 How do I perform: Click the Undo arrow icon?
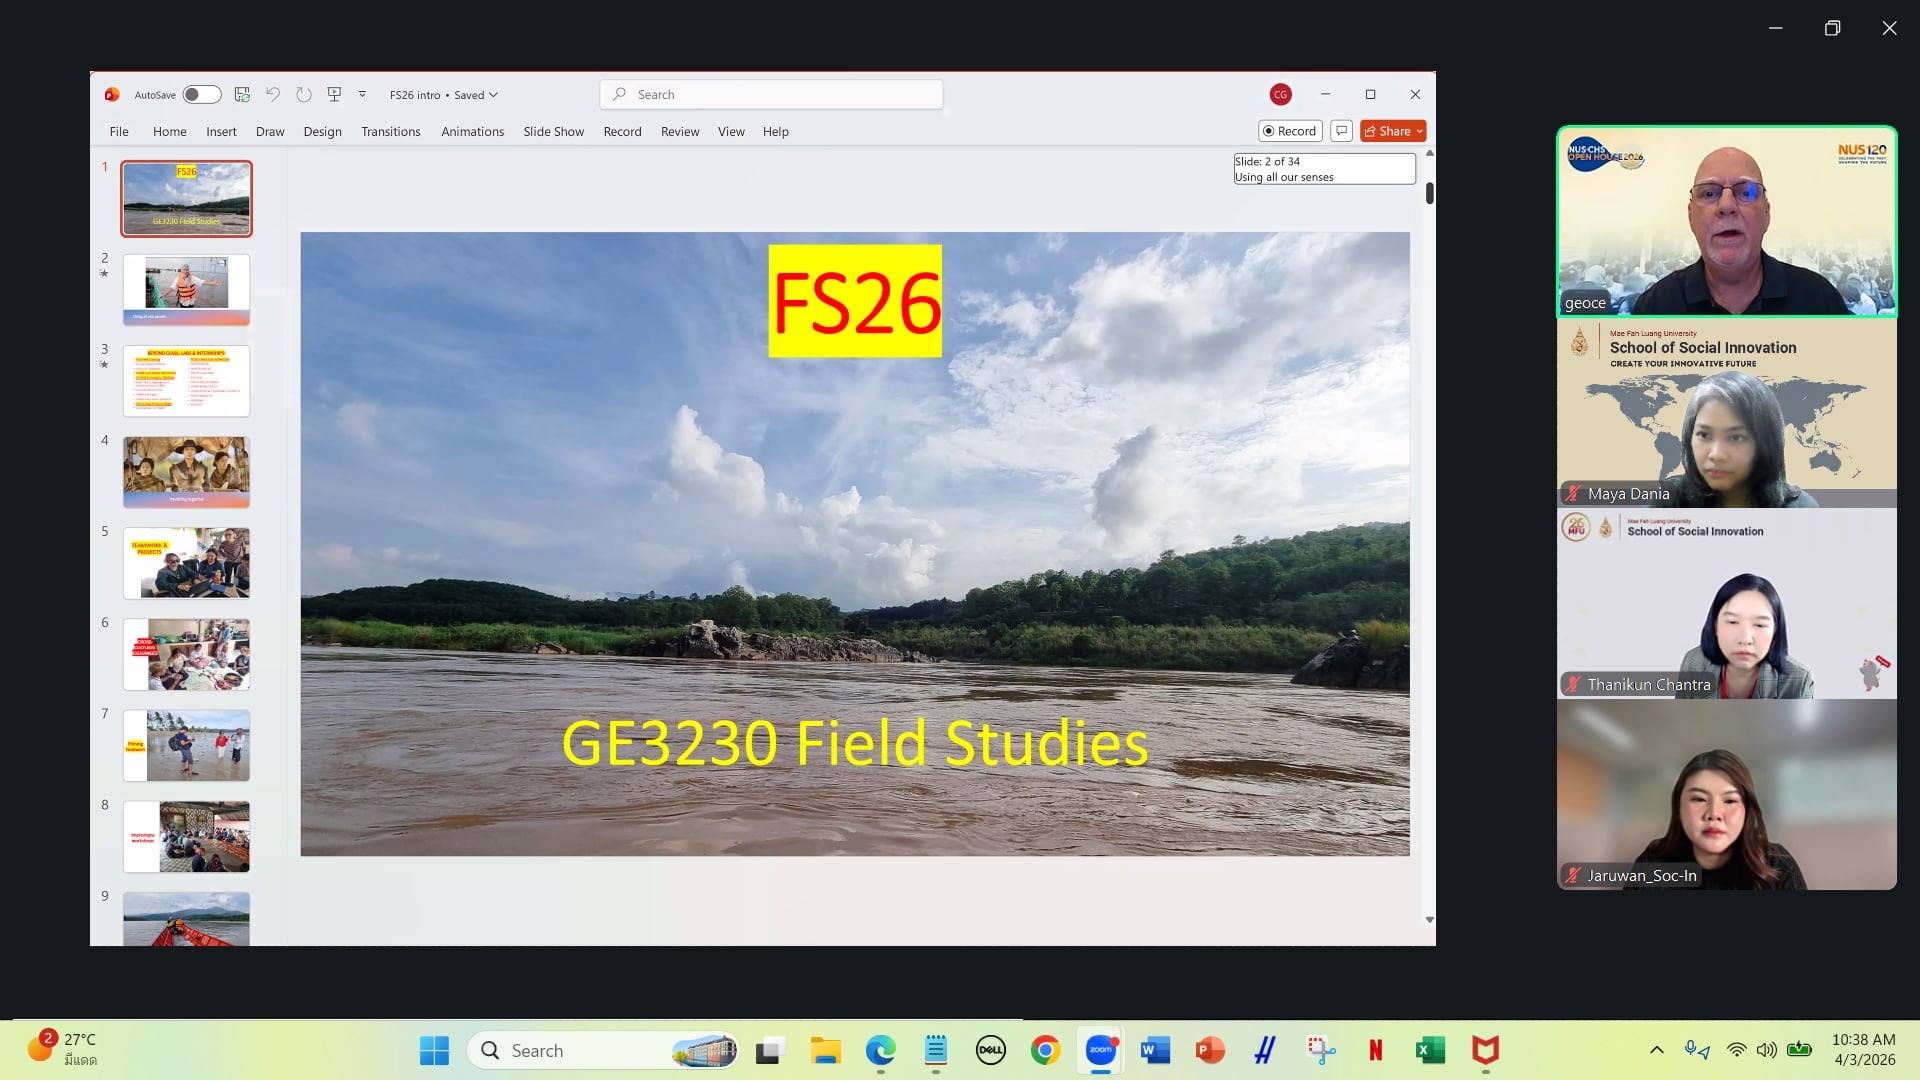pos(272,94)
